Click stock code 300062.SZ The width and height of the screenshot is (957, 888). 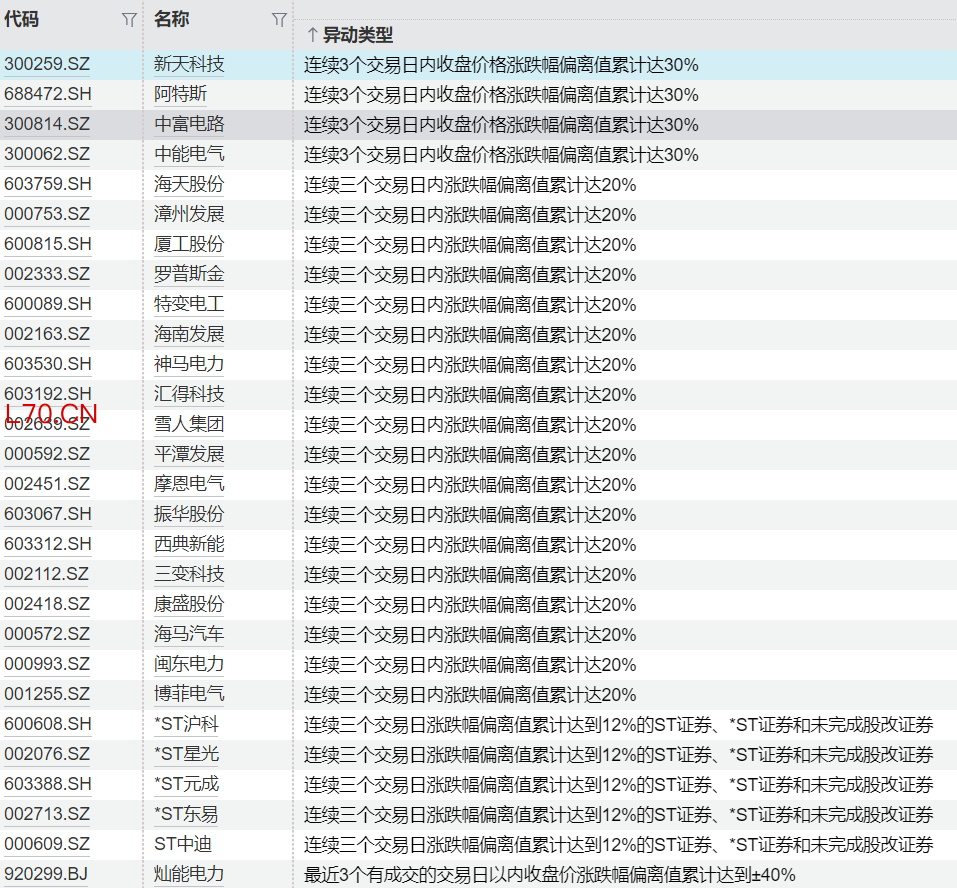47,155
